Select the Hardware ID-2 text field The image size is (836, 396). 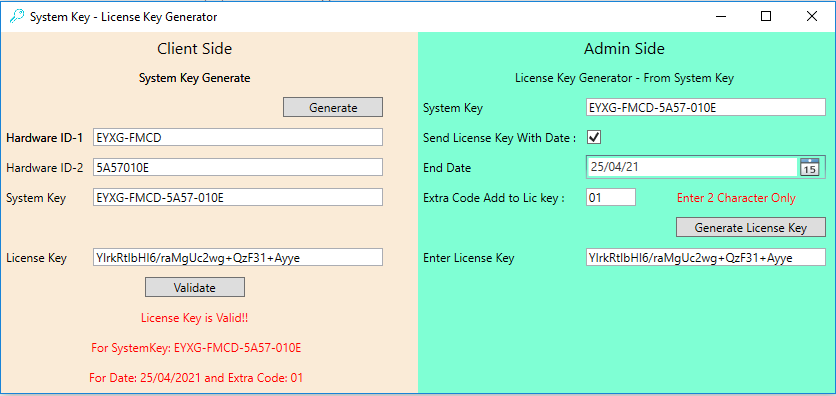tap(238, 167)
